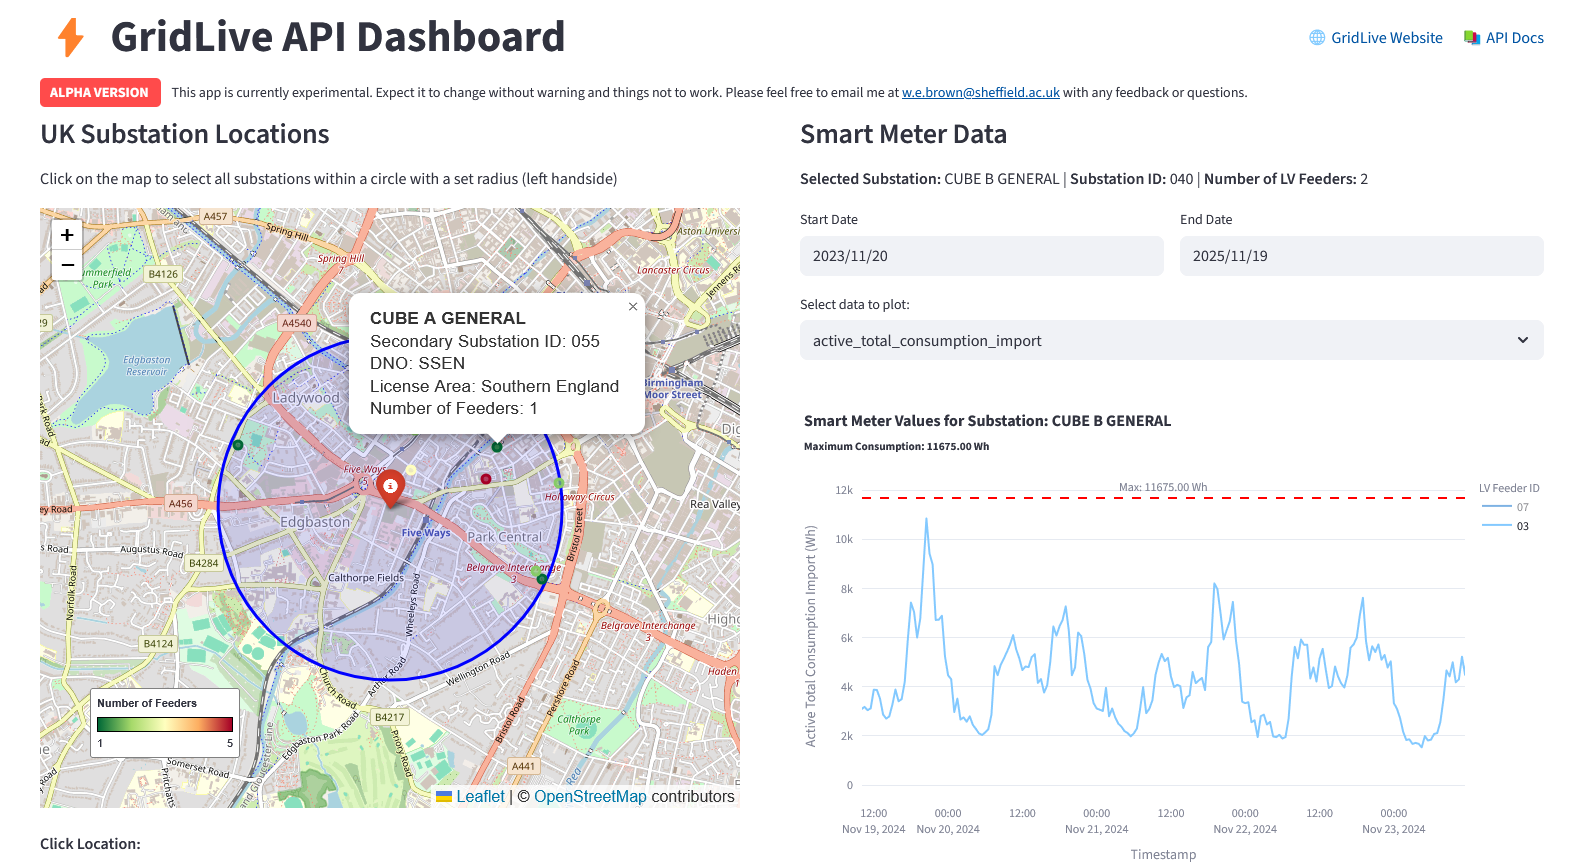Screen dimensions: 1578x865
Task: Click the red location pin marker
Action: [391, 486]
